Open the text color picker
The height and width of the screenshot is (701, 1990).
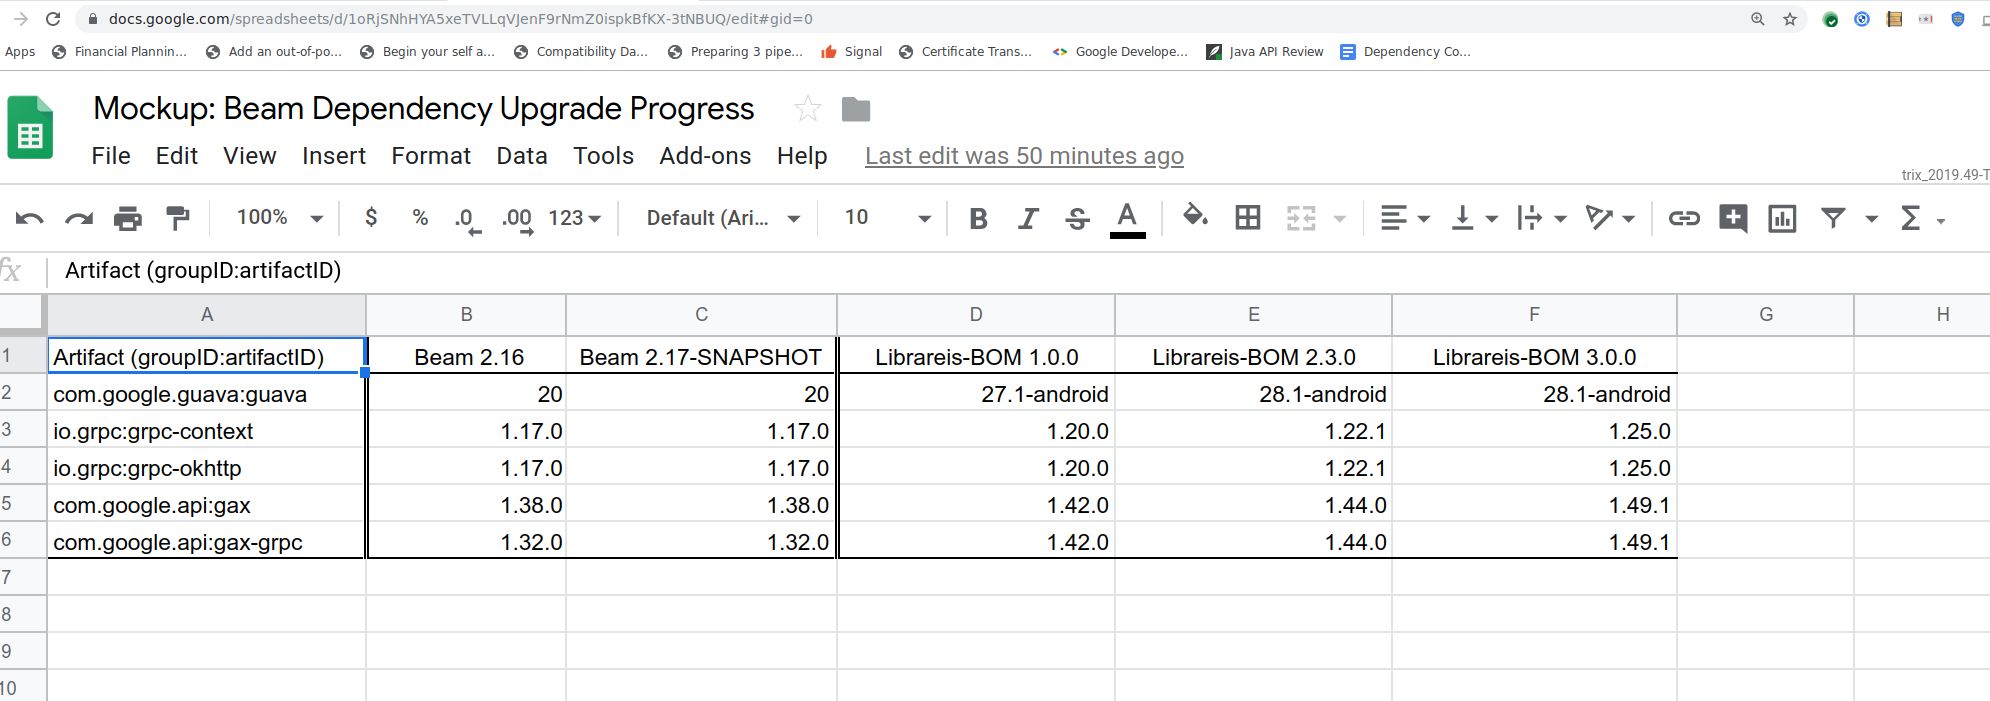1127,220
